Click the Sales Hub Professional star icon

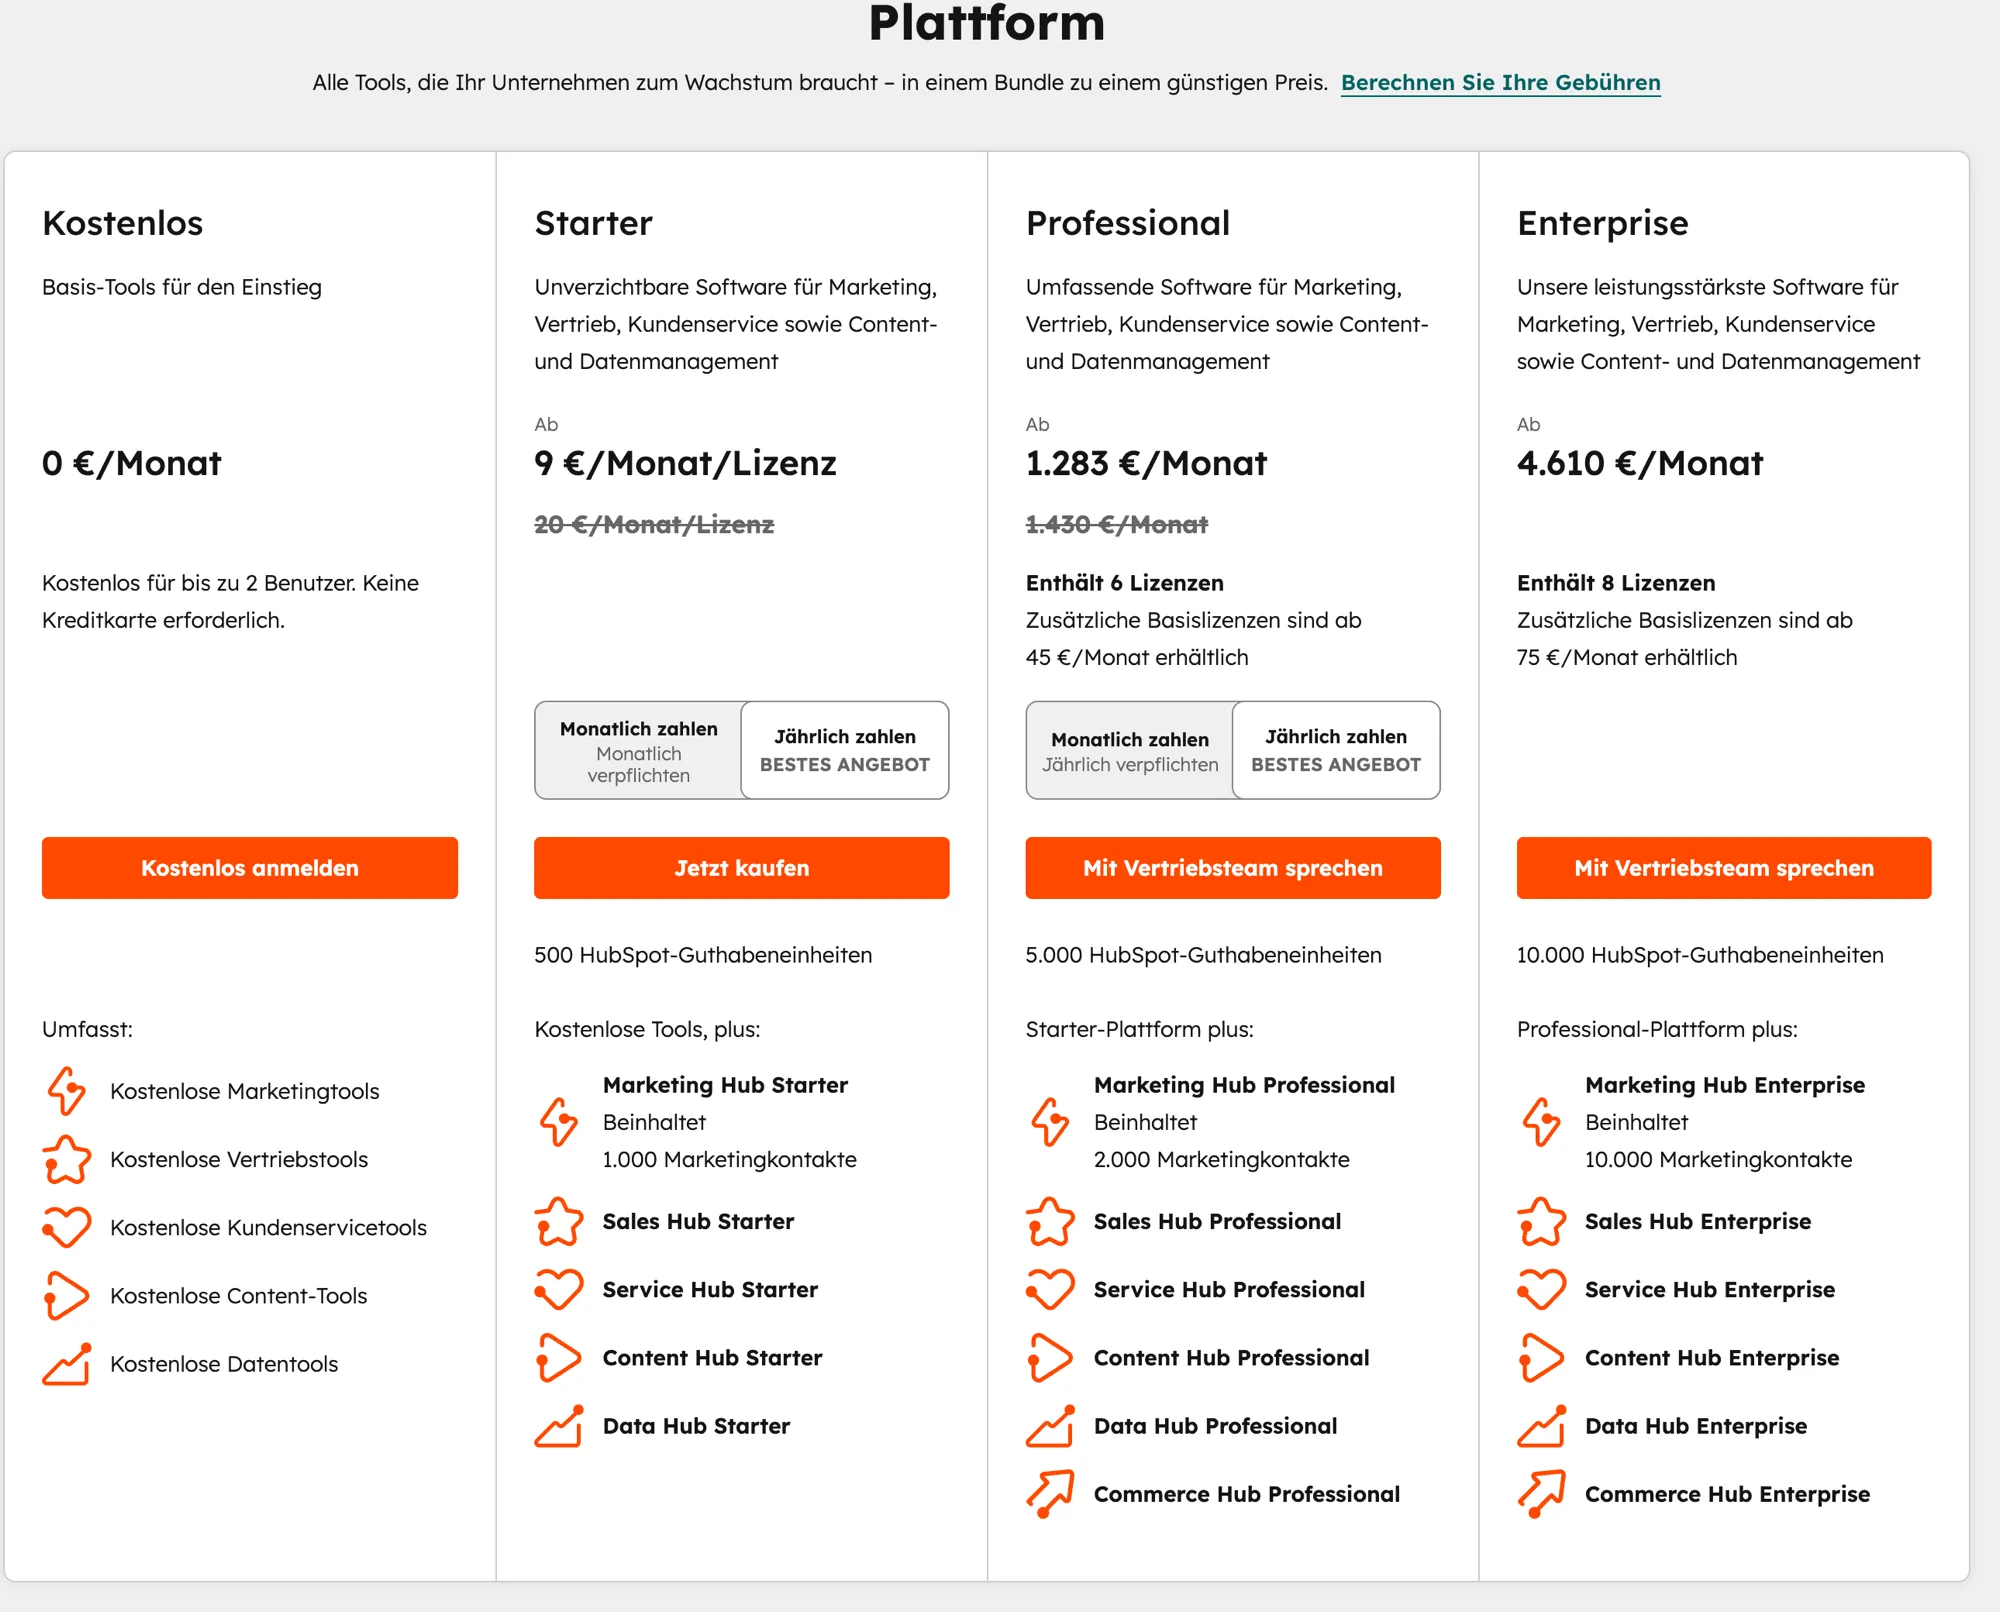coord(1051,1221)
